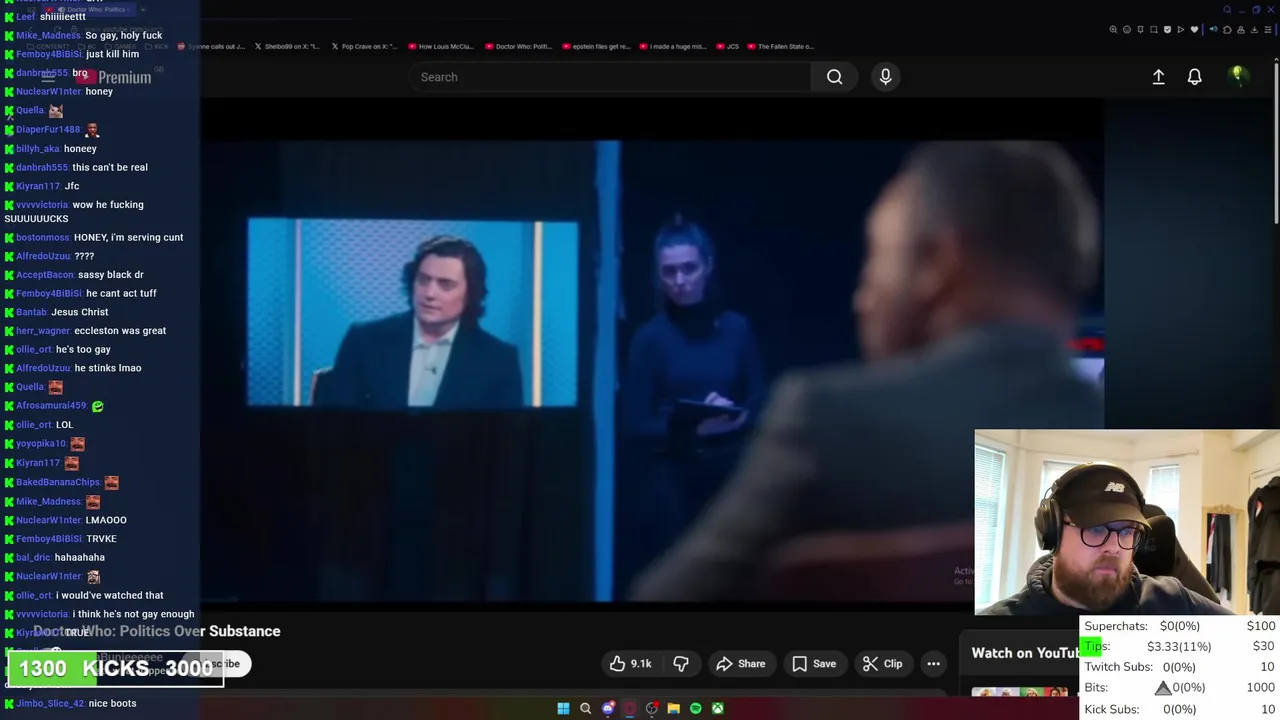Open 'The Fallen State o...' bookmark

(x=781, y=46)
